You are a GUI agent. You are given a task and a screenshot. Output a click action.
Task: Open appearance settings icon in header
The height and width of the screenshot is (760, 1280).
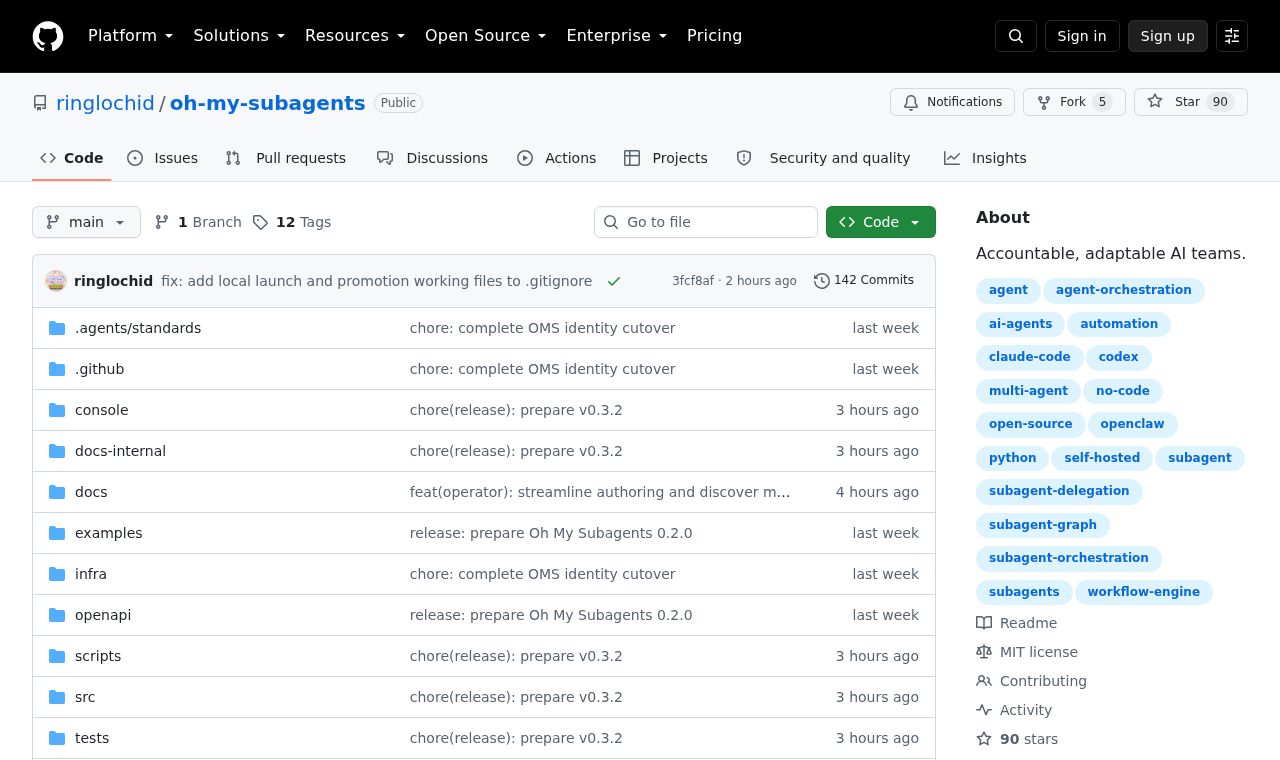pyautogui.click(x=1232, y=36)
